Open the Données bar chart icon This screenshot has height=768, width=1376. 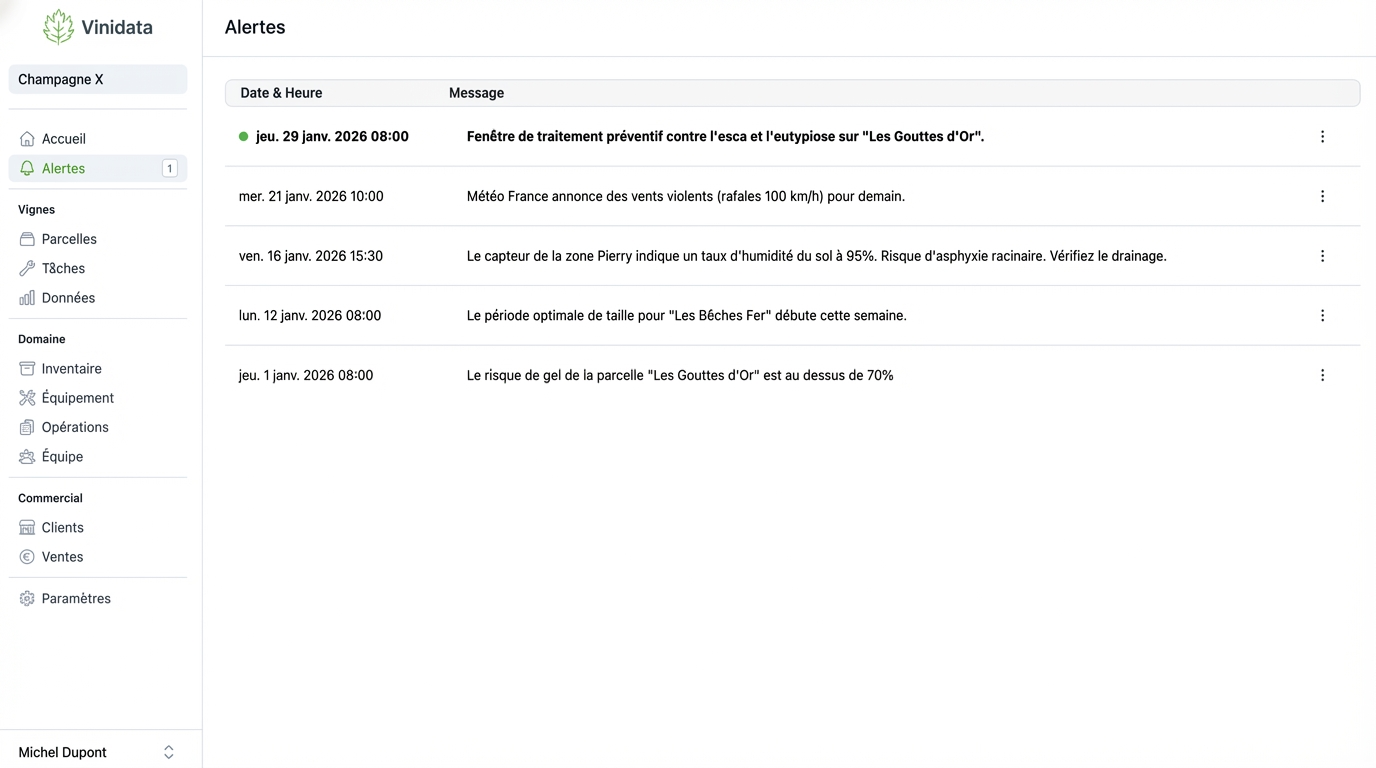pos(26,297)
